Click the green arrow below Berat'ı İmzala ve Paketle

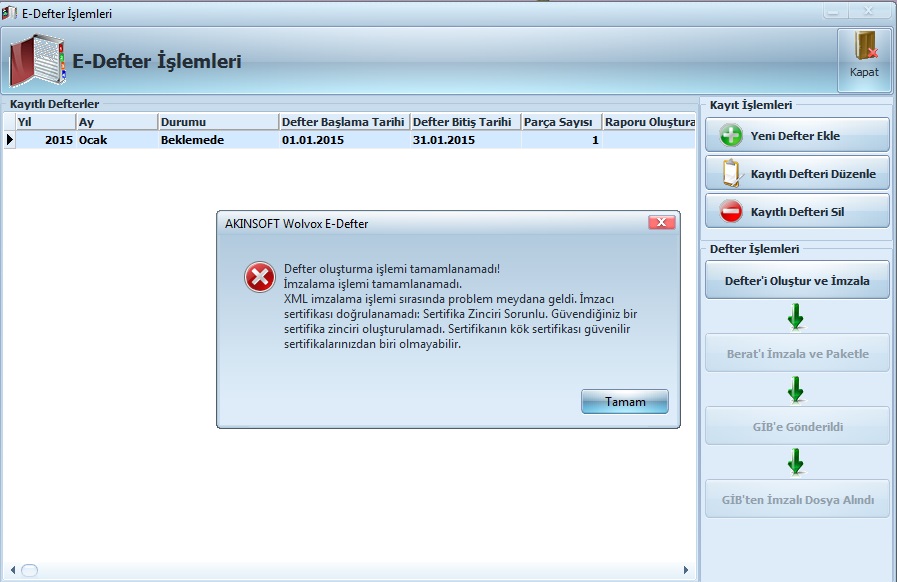click(796, 390)
